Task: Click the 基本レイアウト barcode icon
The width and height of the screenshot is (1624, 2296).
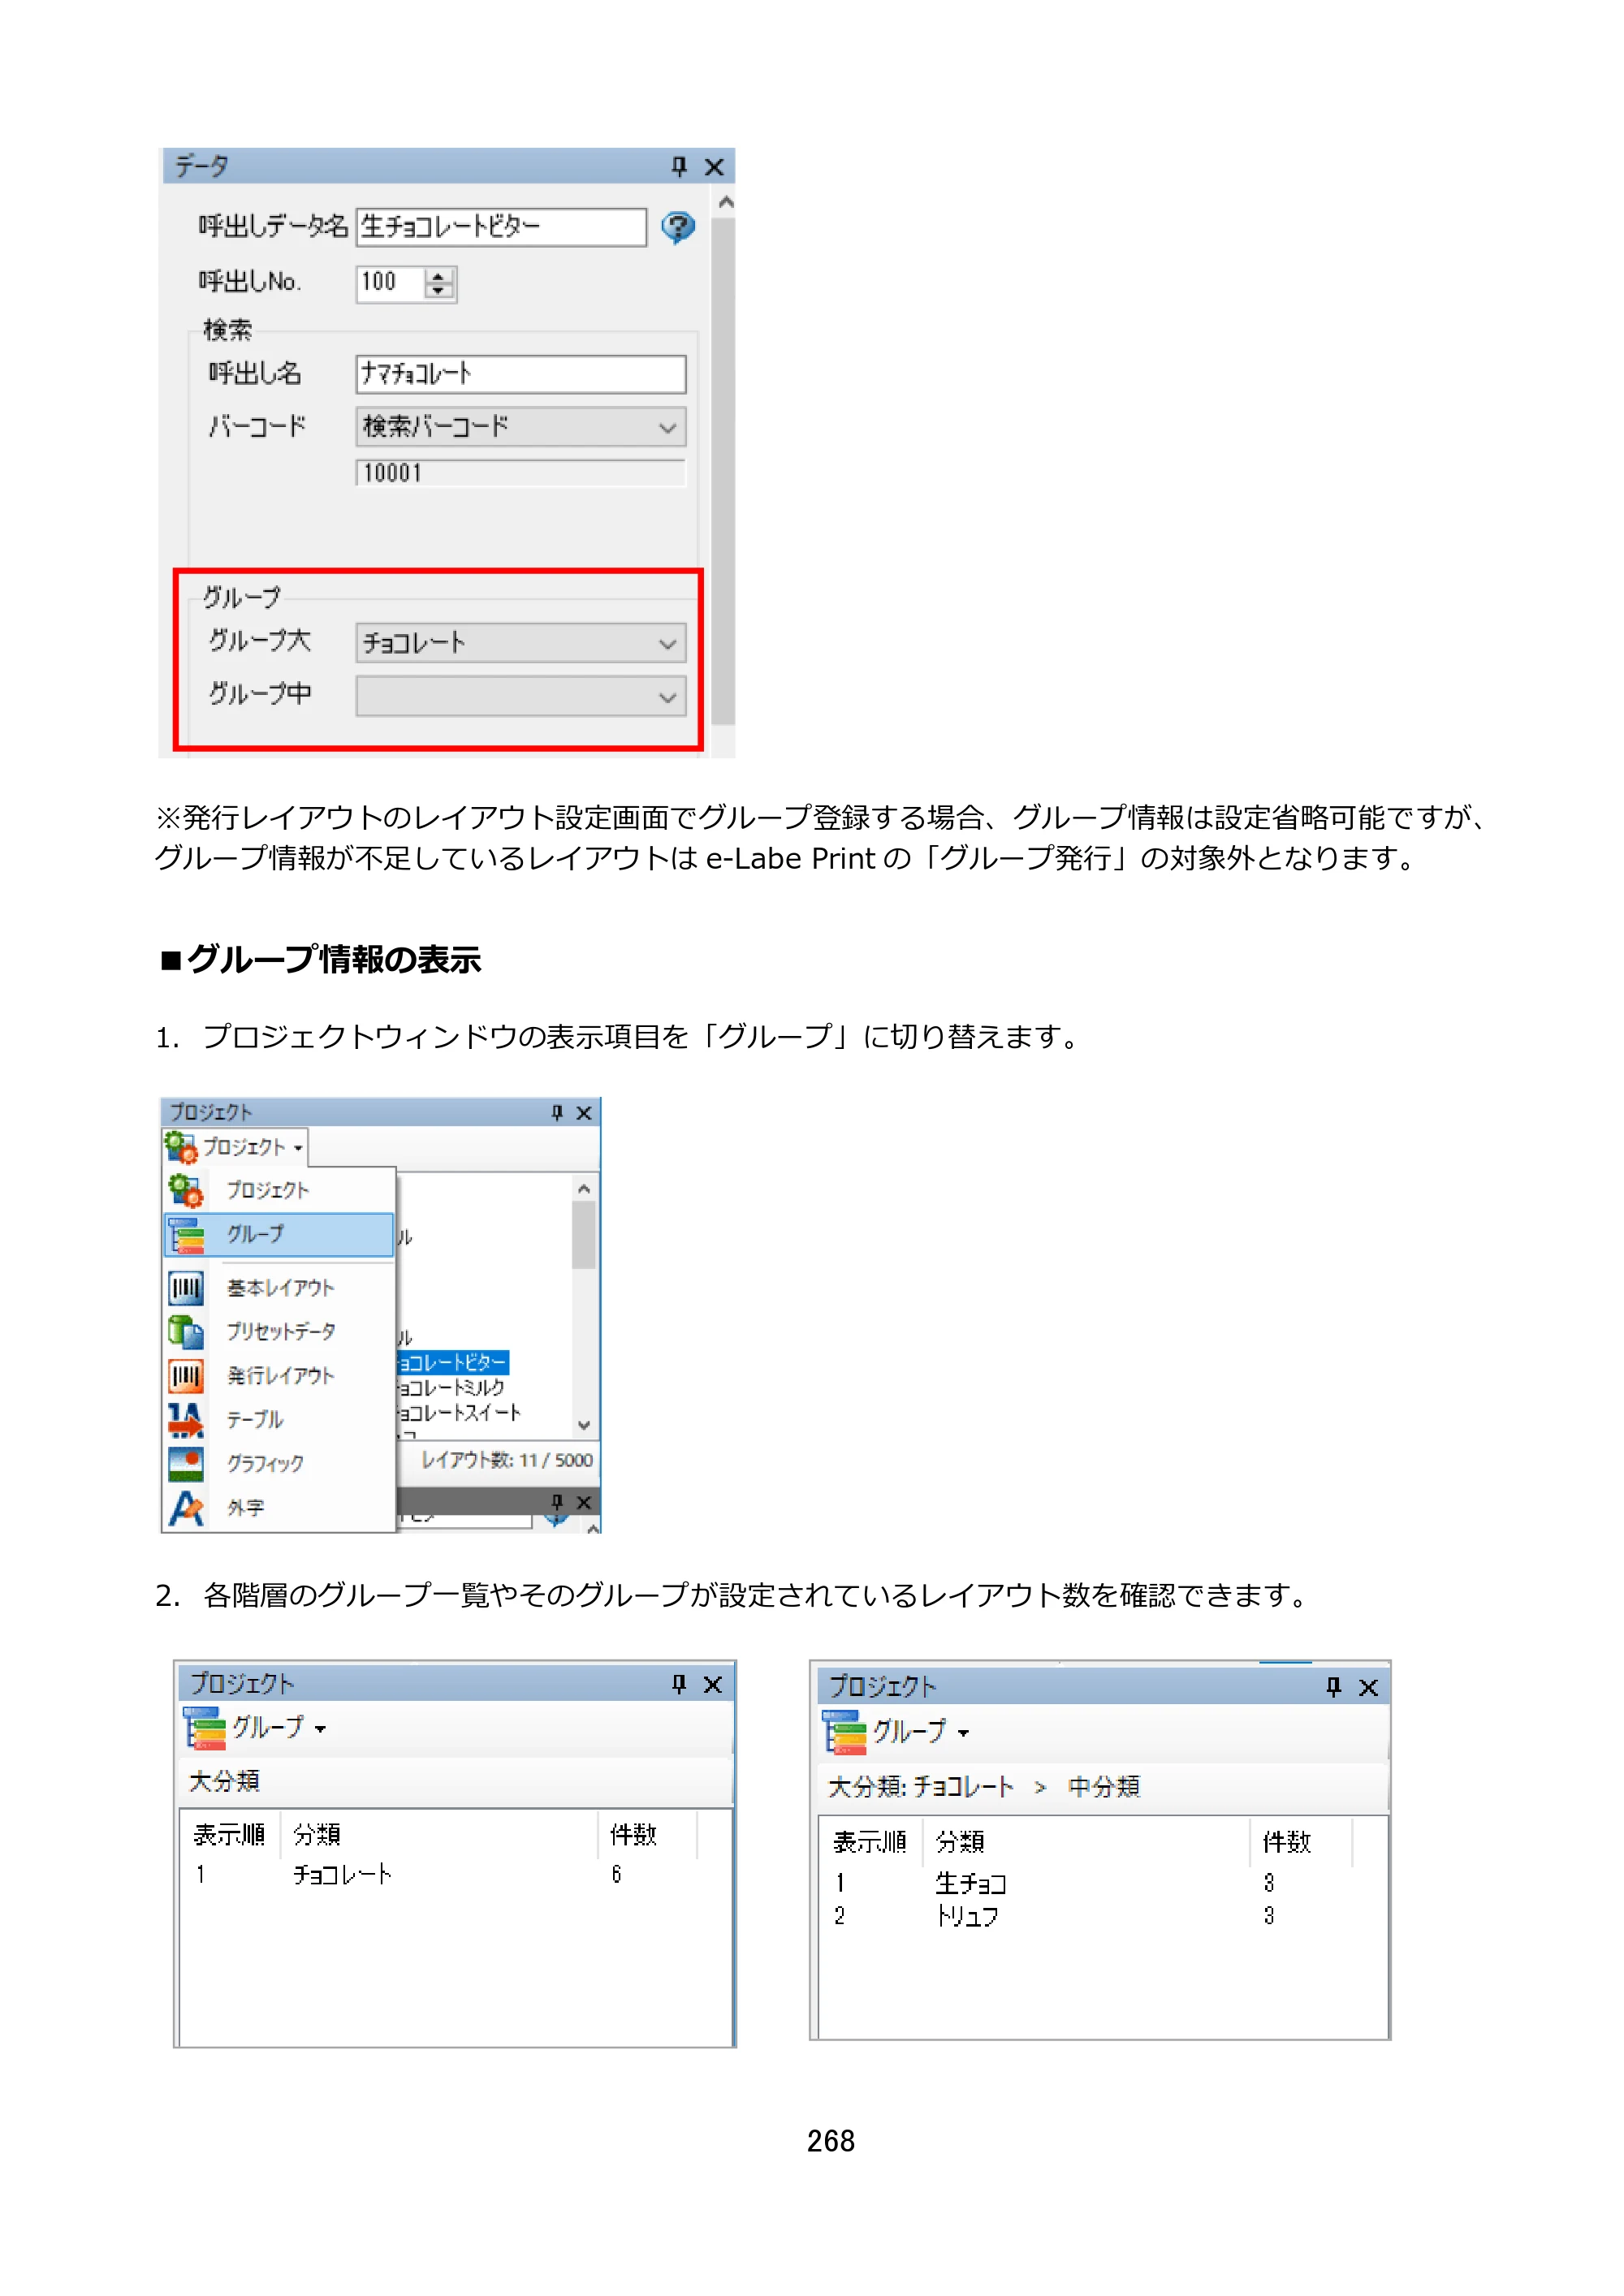Action: (186, 1288)
